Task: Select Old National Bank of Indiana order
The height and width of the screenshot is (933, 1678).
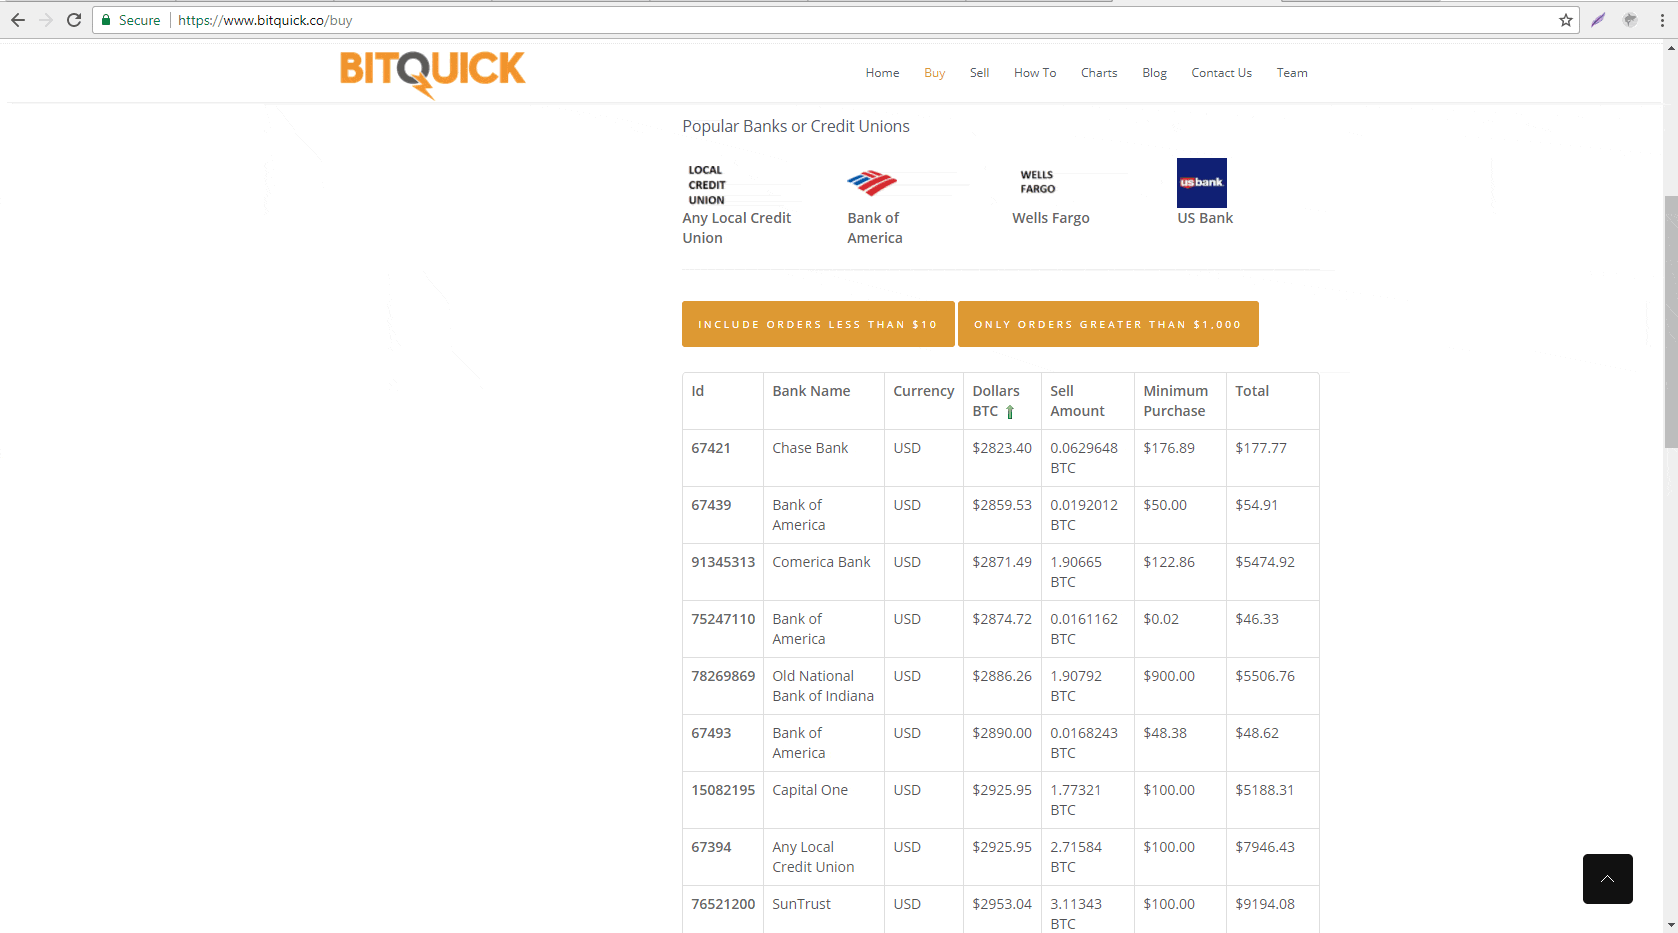Action: coord(1000,686)
